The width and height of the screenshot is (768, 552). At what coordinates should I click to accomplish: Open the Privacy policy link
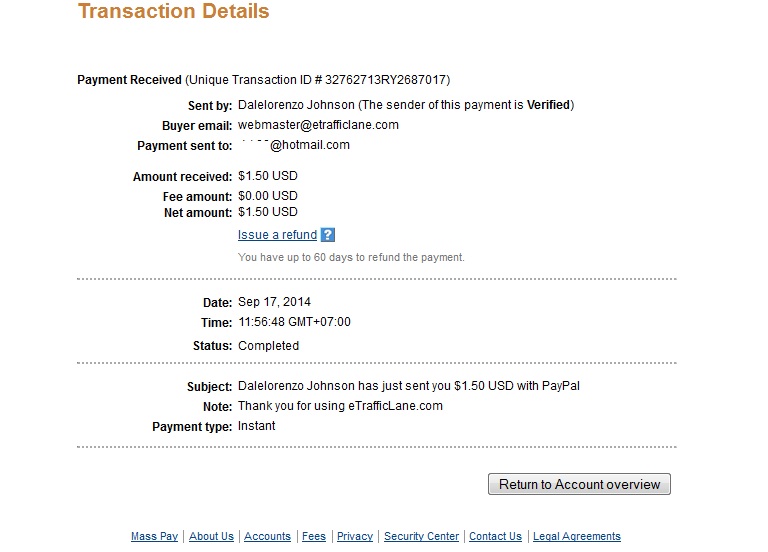(x=355, y=536)
